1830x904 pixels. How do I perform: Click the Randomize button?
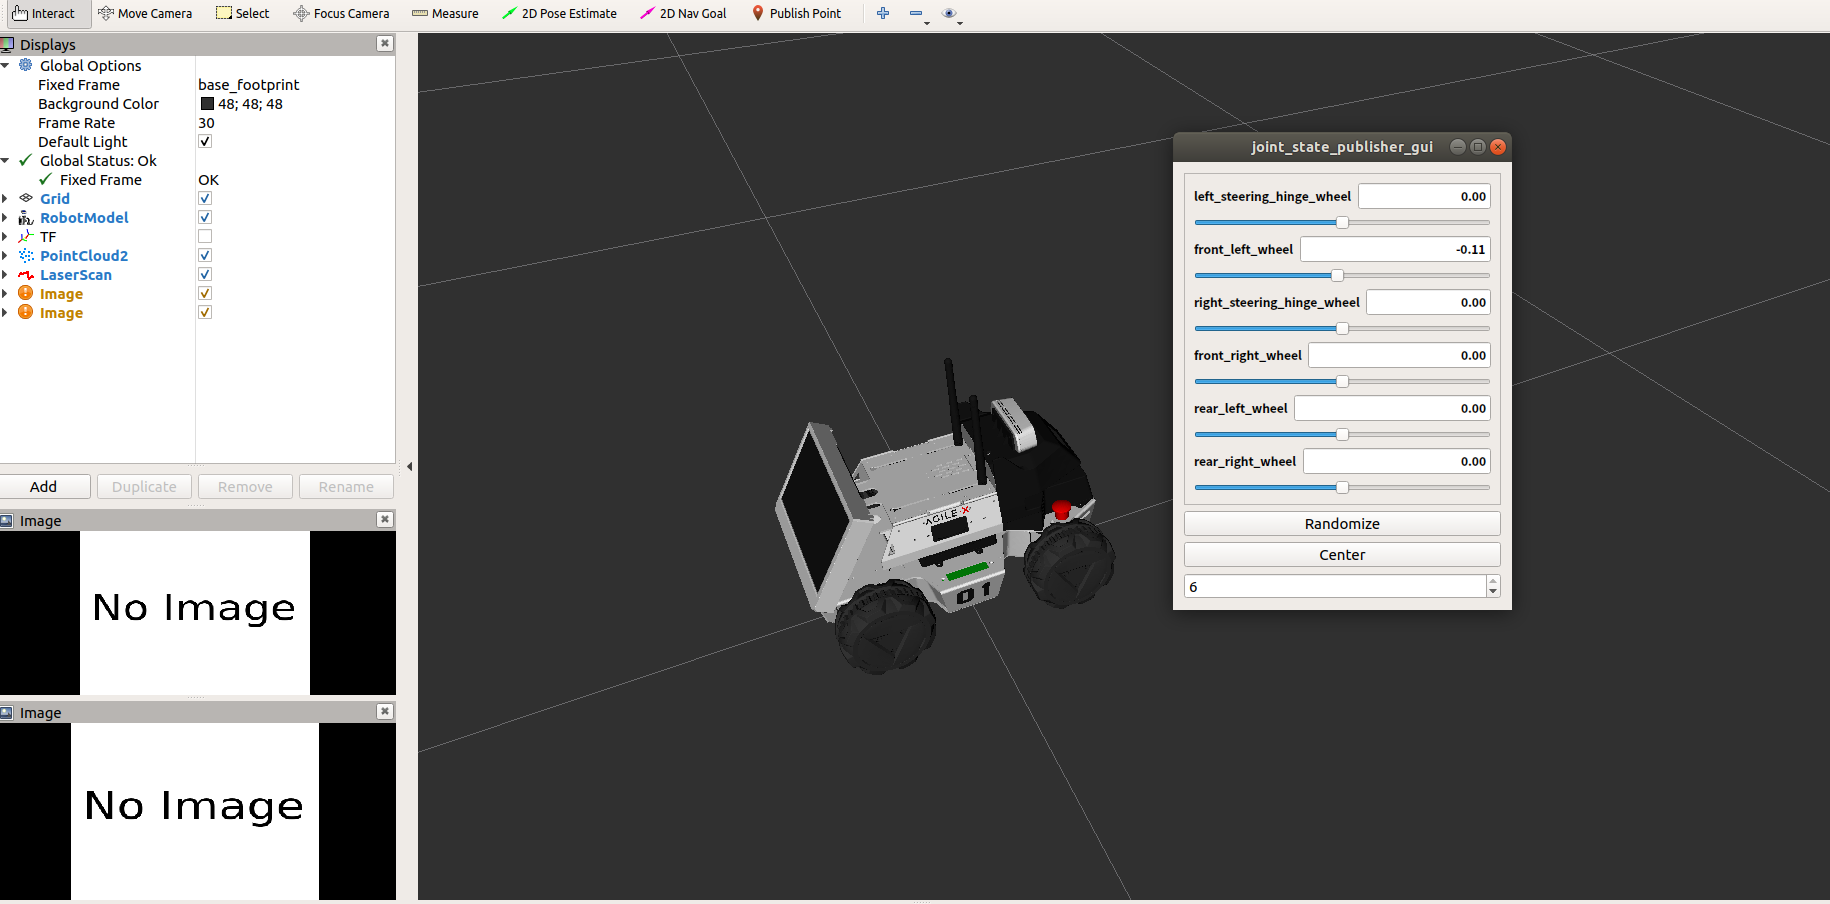tap(1342, 524)
